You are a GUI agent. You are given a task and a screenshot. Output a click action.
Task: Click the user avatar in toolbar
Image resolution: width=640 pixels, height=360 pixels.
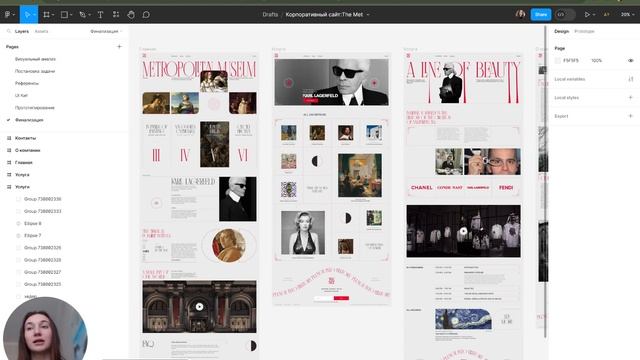[520, 14]
